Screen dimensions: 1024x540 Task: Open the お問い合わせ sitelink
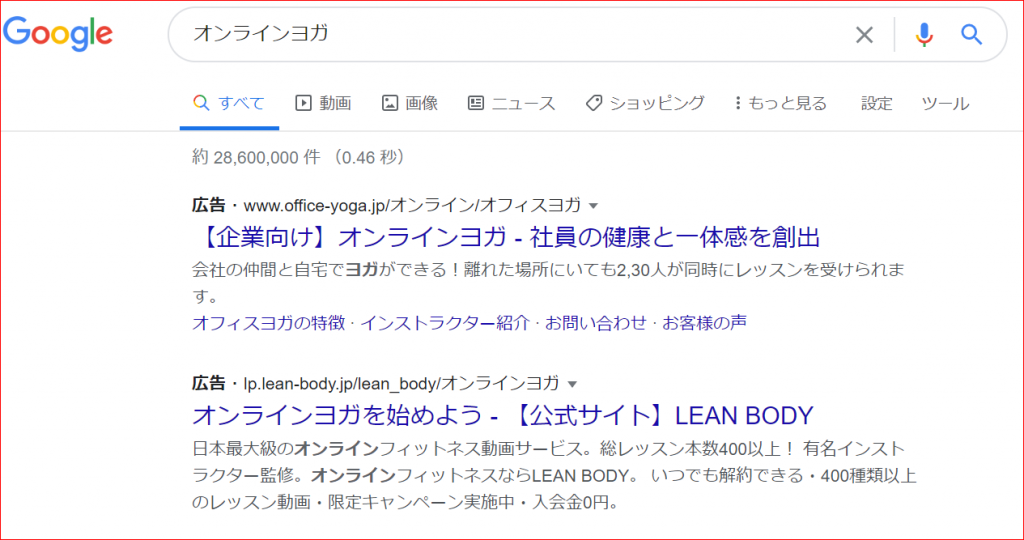pos(595,323)
